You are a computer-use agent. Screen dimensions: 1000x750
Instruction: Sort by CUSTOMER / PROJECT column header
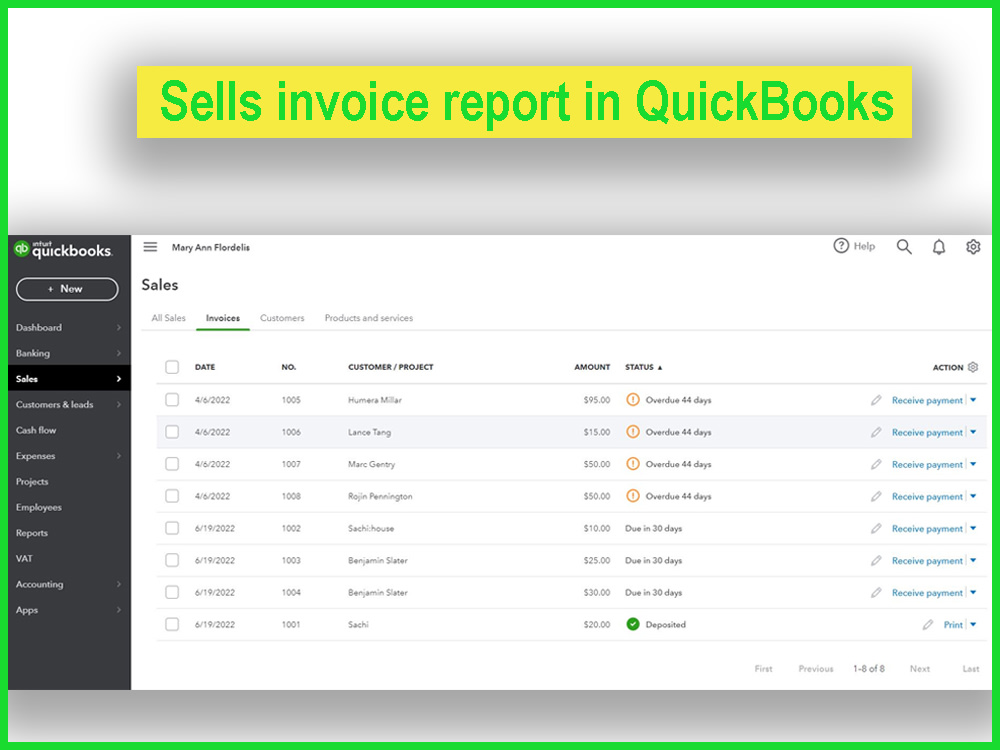click(390, 367)
